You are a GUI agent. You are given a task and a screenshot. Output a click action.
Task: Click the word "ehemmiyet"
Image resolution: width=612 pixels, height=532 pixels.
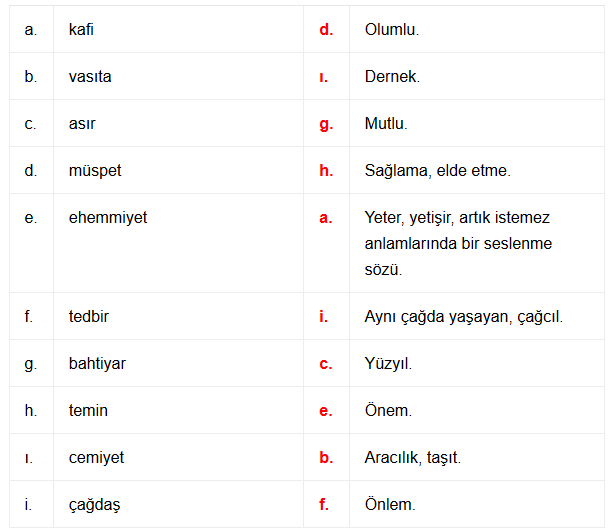click(108, 218)
